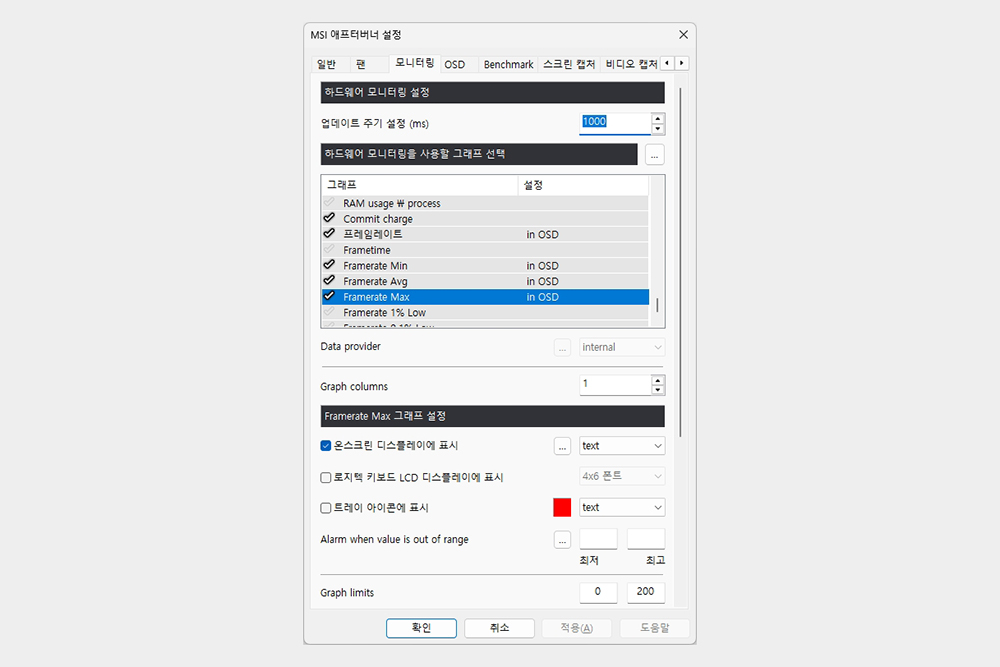Switch to the 스크린 캡처 tab
The height and width of the screenshot is (667, 1000).
tap(569, 64)
